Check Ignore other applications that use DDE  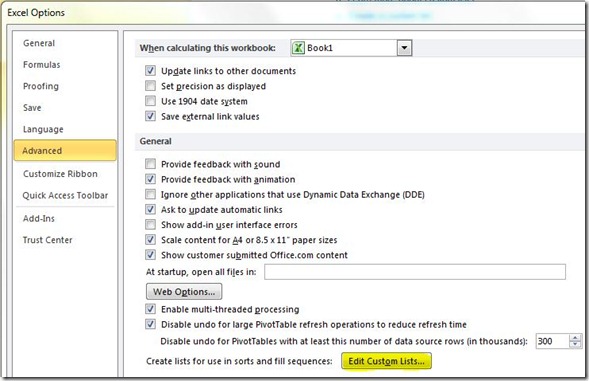point(150,194)
